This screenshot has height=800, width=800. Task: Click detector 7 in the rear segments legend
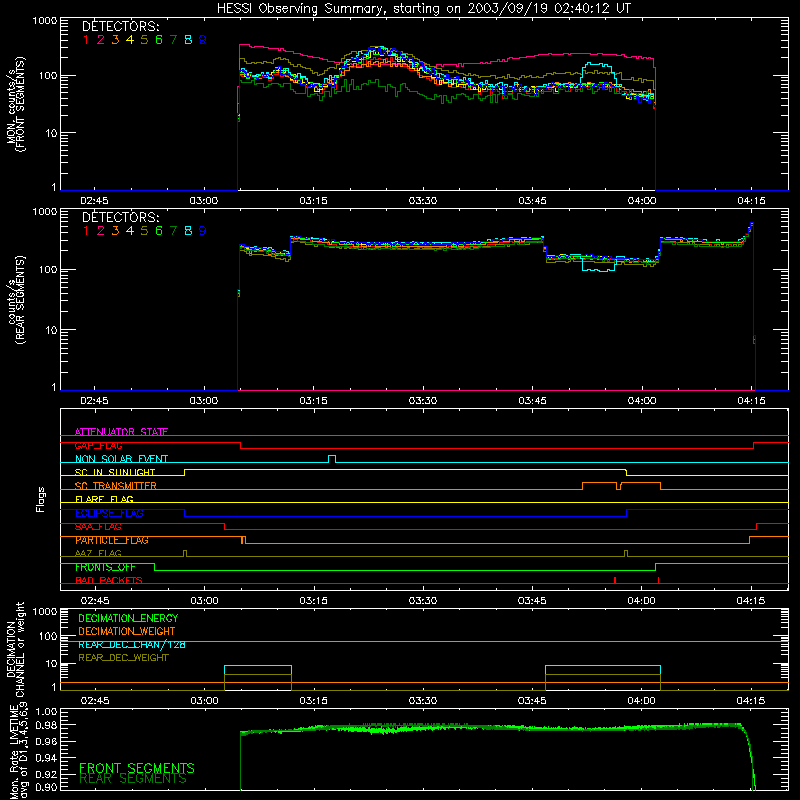pyautogui.click(x=173, y=231)
